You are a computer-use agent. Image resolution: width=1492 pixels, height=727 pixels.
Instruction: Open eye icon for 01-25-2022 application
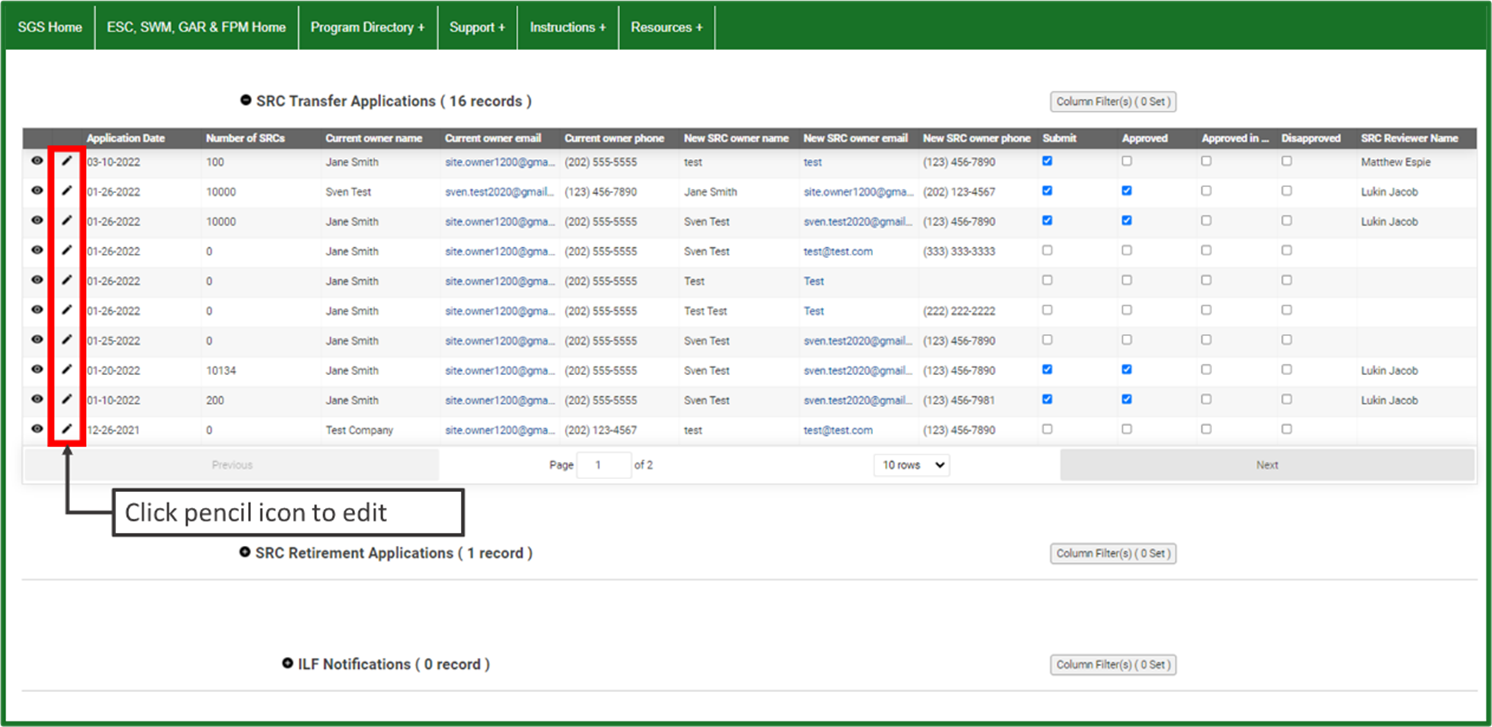point(37,339)
